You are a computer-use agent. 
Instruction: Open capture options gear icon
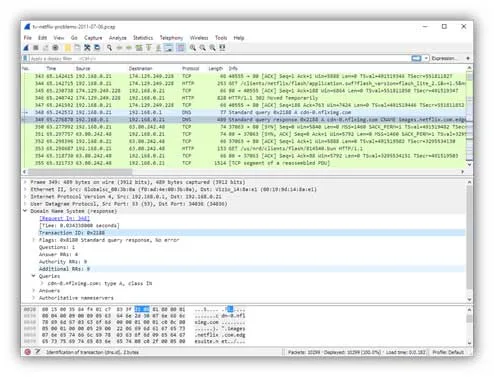(55, 48)
